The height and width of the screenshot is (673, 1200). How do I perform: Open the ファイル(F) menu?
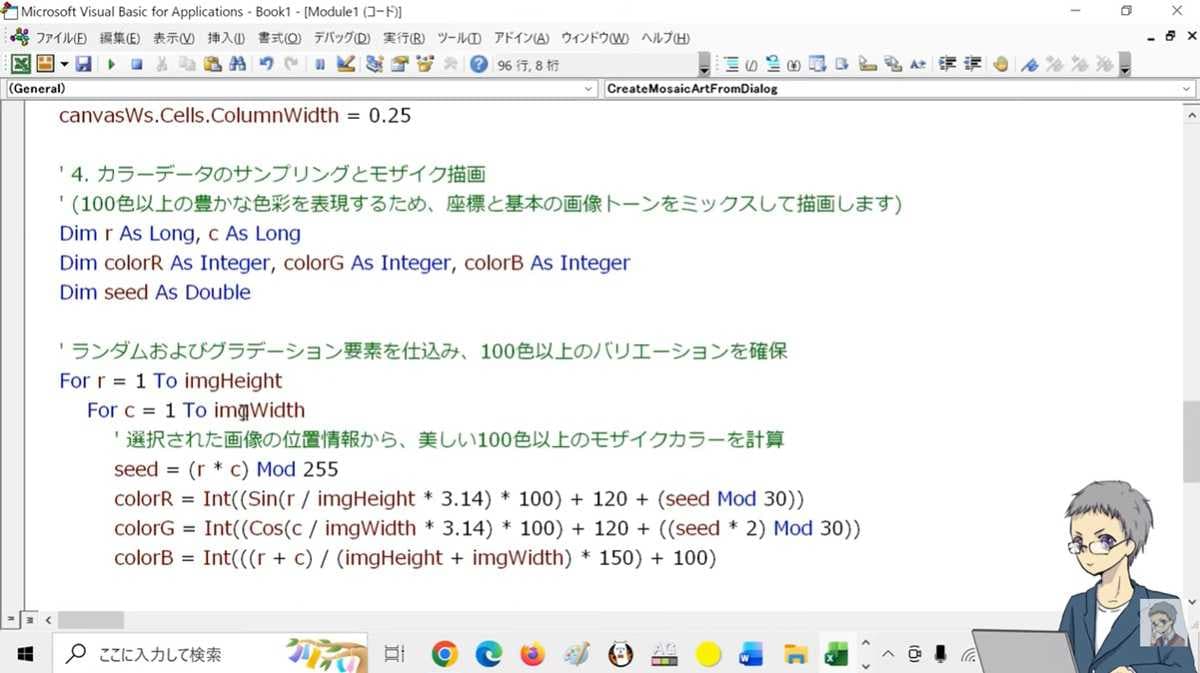point(61,38)
